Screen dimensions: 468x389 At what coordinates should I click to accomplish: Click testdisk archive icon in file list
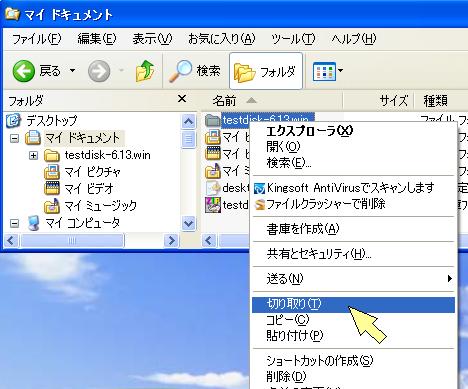coord(212,205)
